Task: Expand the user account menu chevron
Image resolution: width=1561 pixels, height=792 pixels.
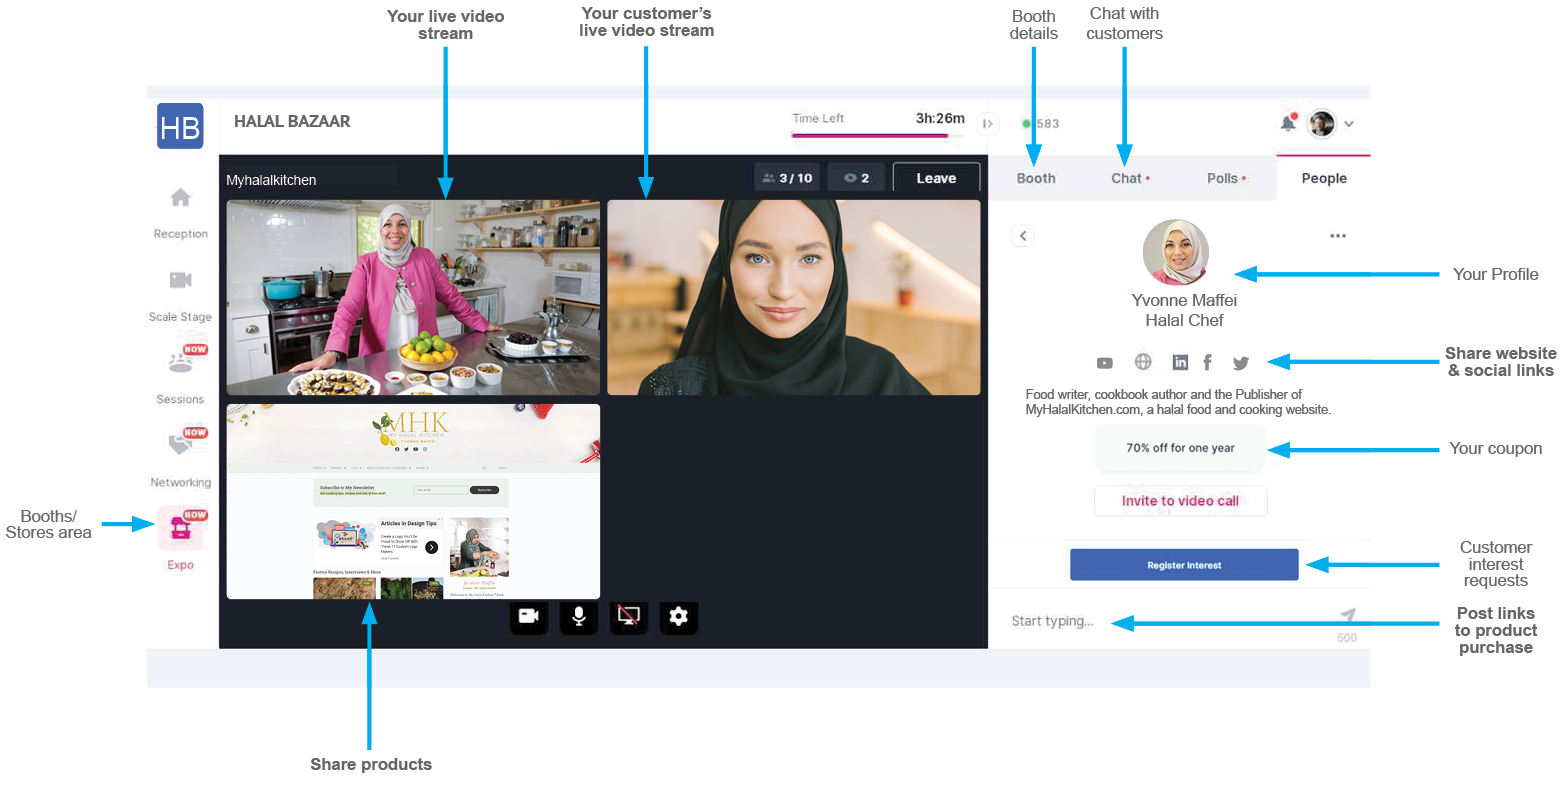Action: coord(1349,124)
